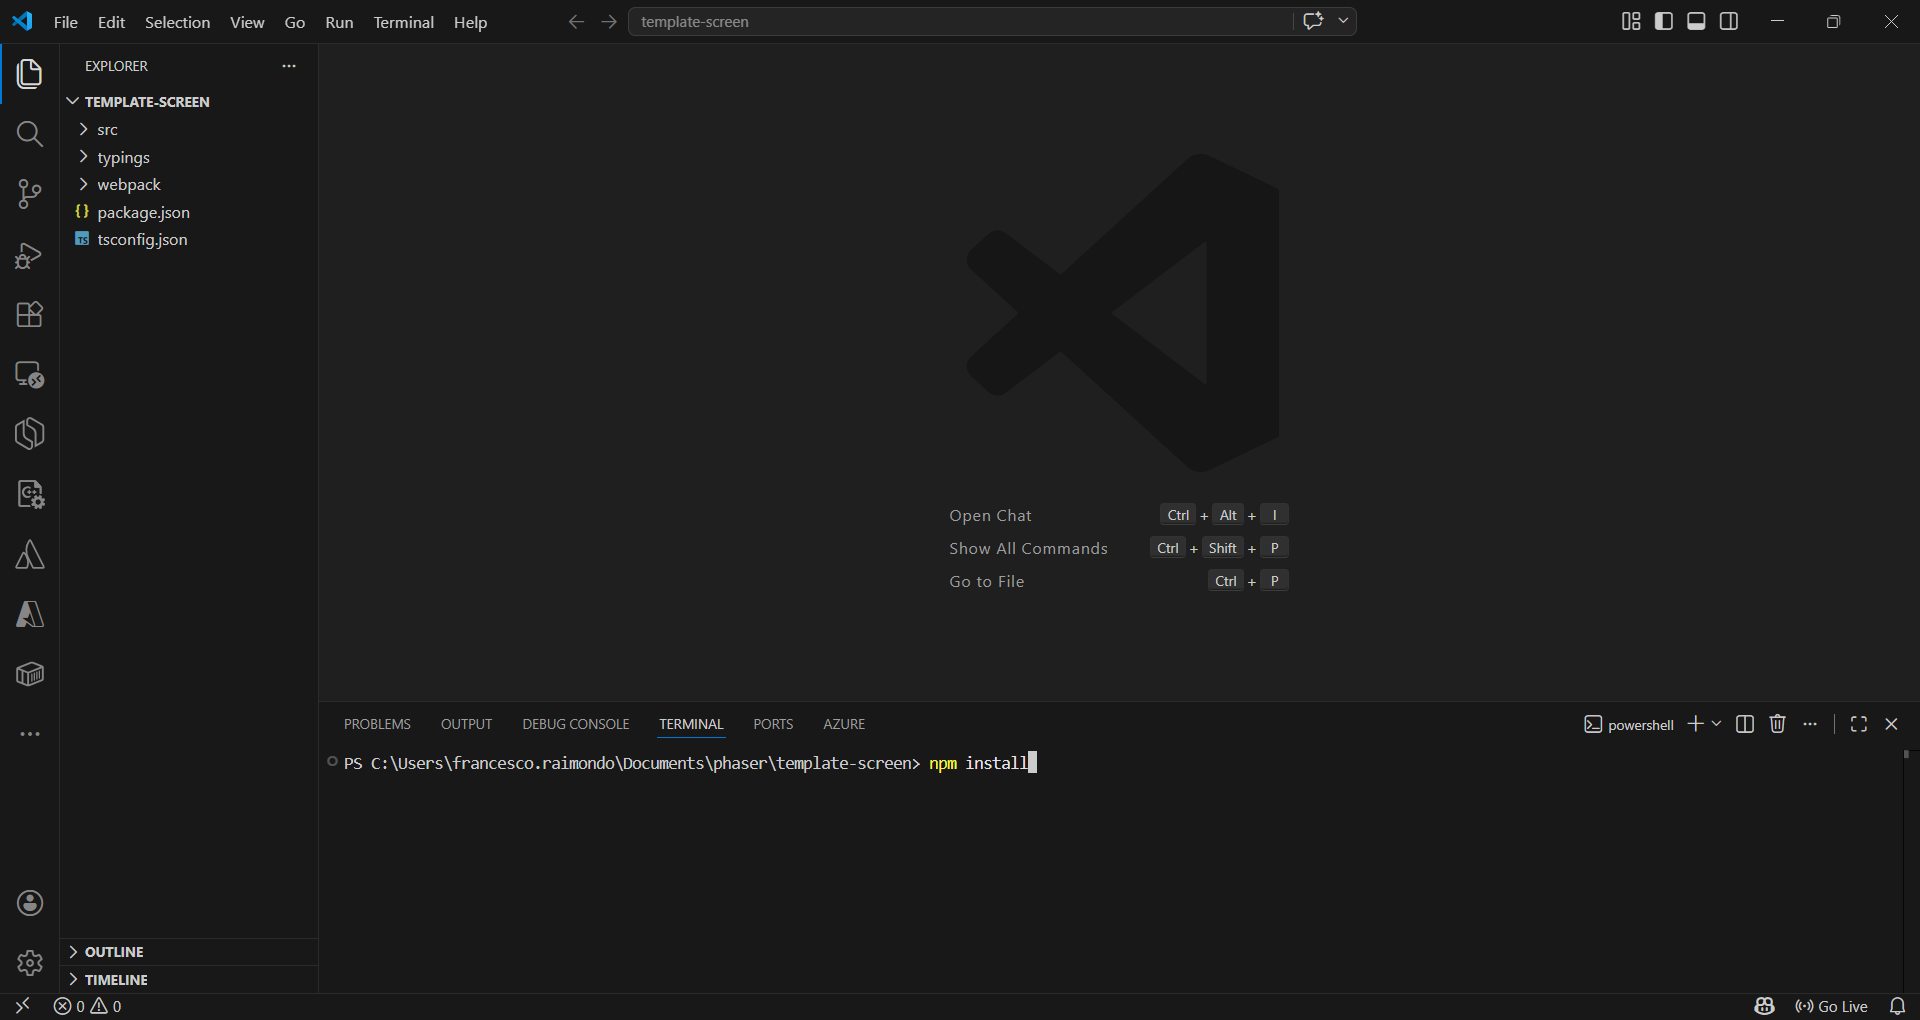1920x1020 pixels.
Task: Click errors and warnings count in status bar
Action: tap(88, 1006)
